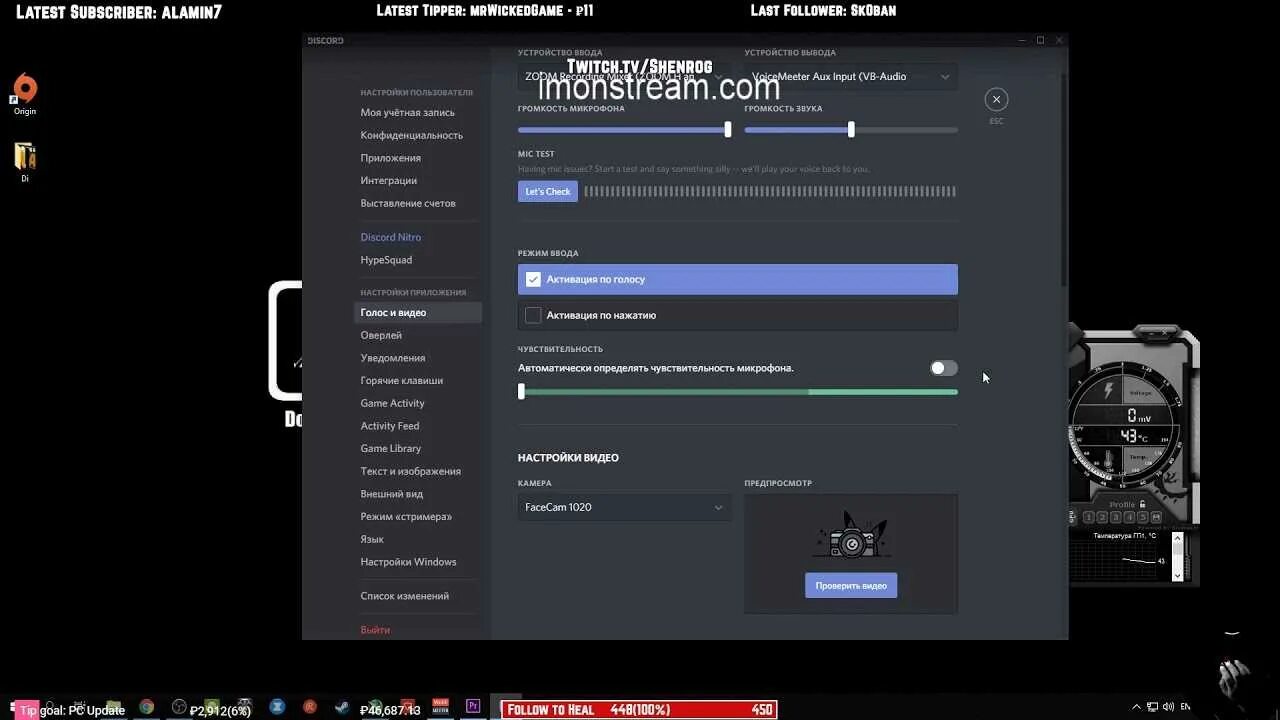
Task: Click the camera preview illustration
Action: pos(852,536)
